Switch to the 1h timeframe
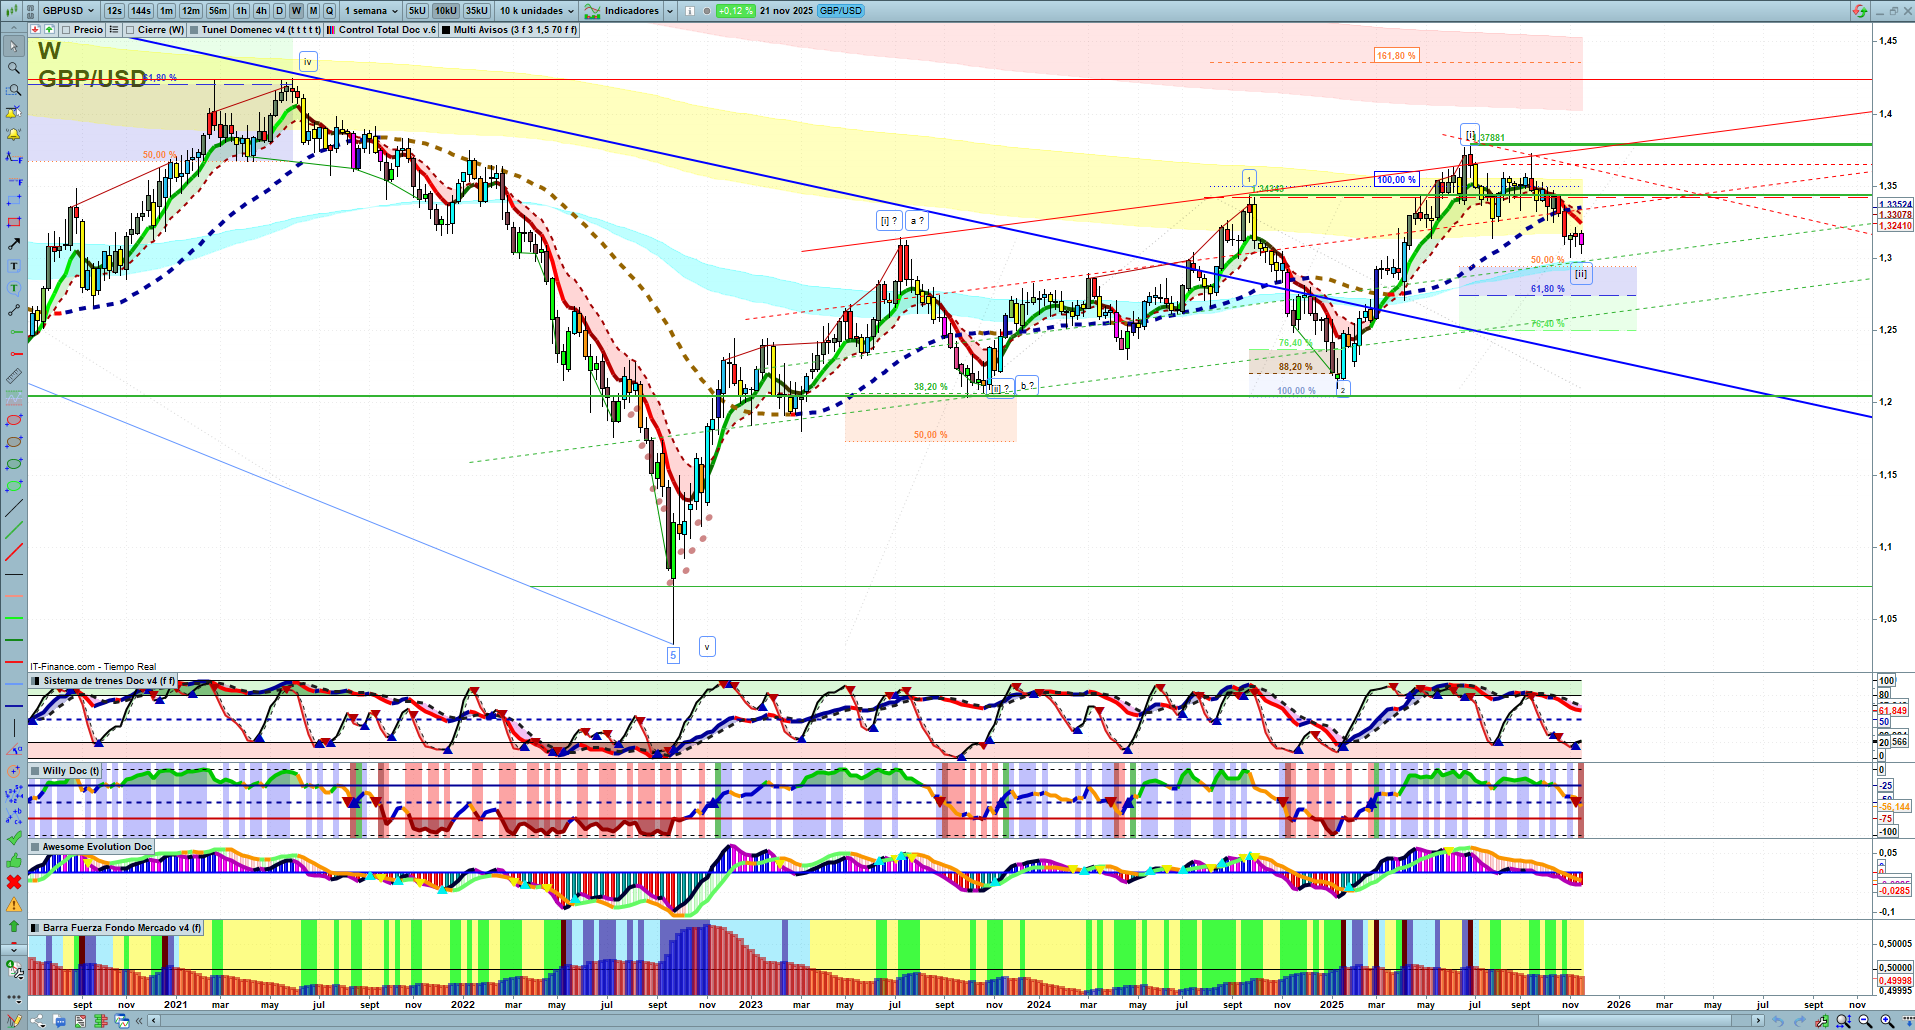Image resolution: width=1915 pixels, height=1030 pixels. [x=241, y=11]
